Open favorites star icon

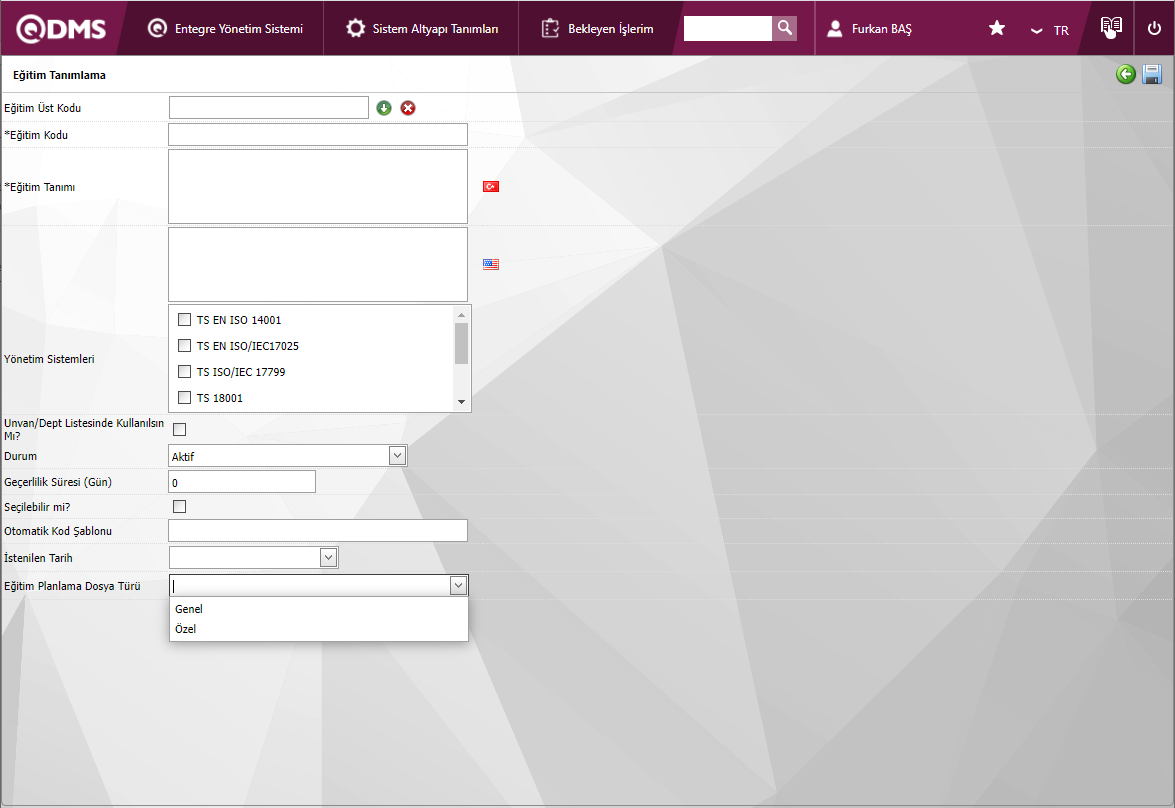click(997, 28)
